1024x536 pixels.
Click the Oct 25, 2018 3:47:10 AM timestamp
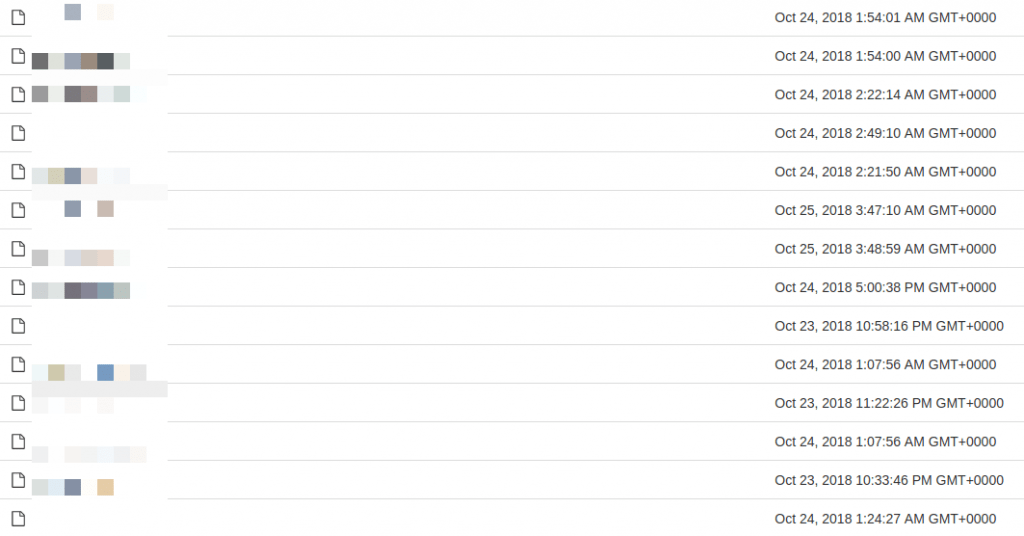(x=885, y=210)
